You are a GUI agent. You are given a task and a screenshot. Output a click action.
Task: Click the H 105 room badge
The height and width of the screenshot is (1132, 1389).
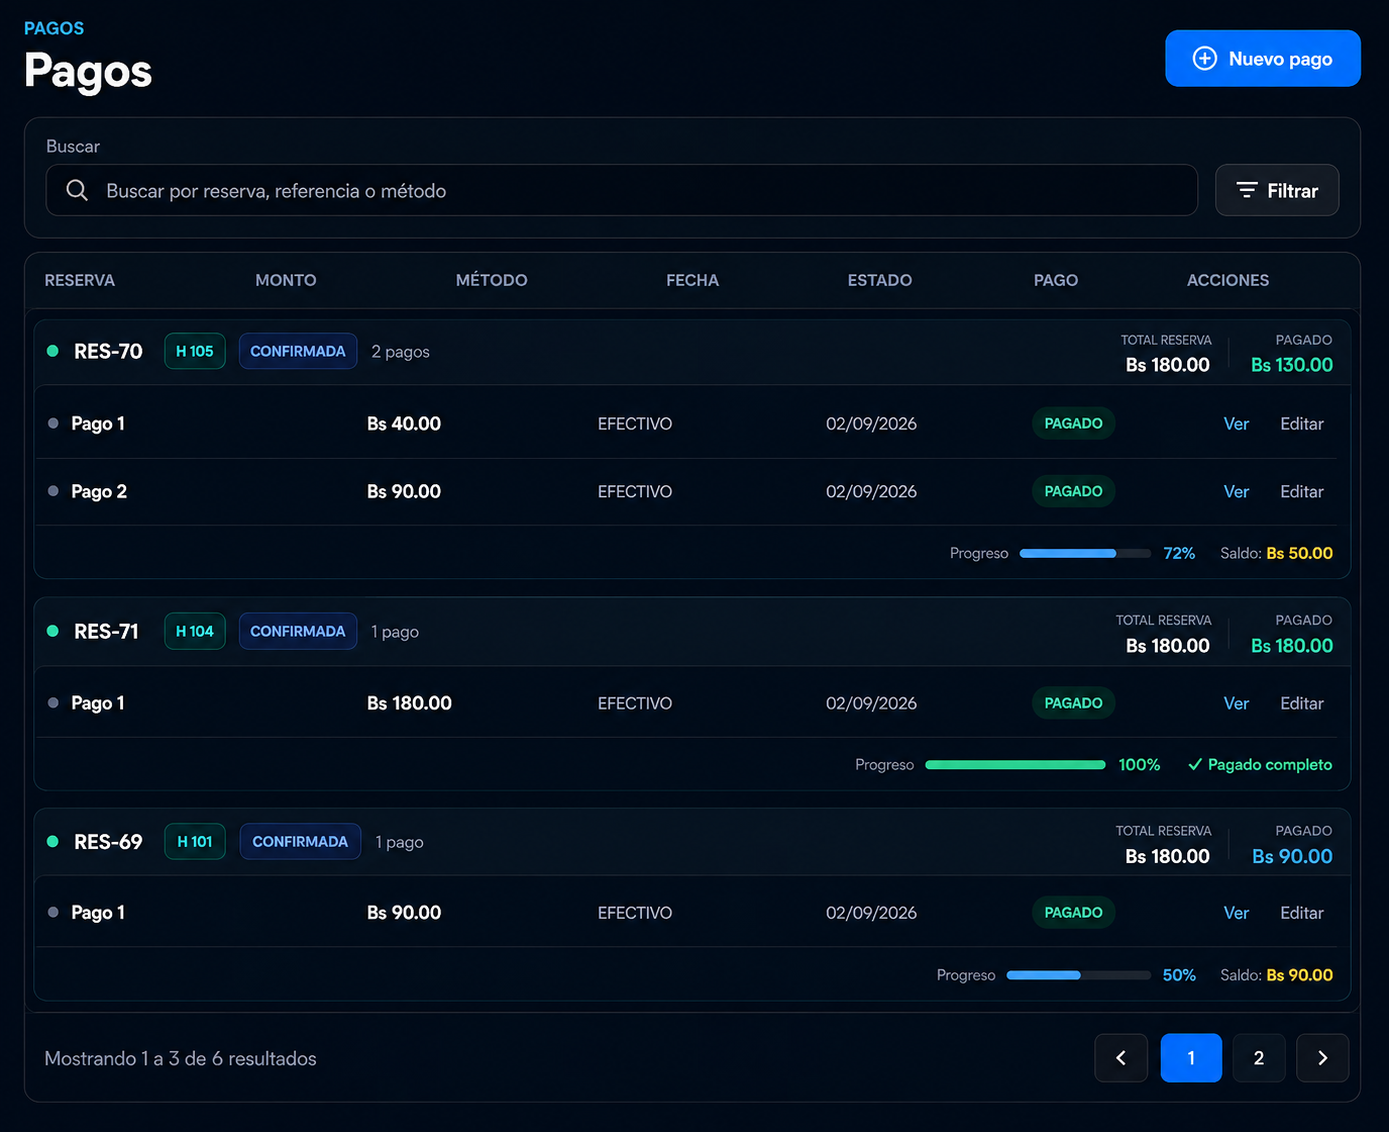[195, 351]
